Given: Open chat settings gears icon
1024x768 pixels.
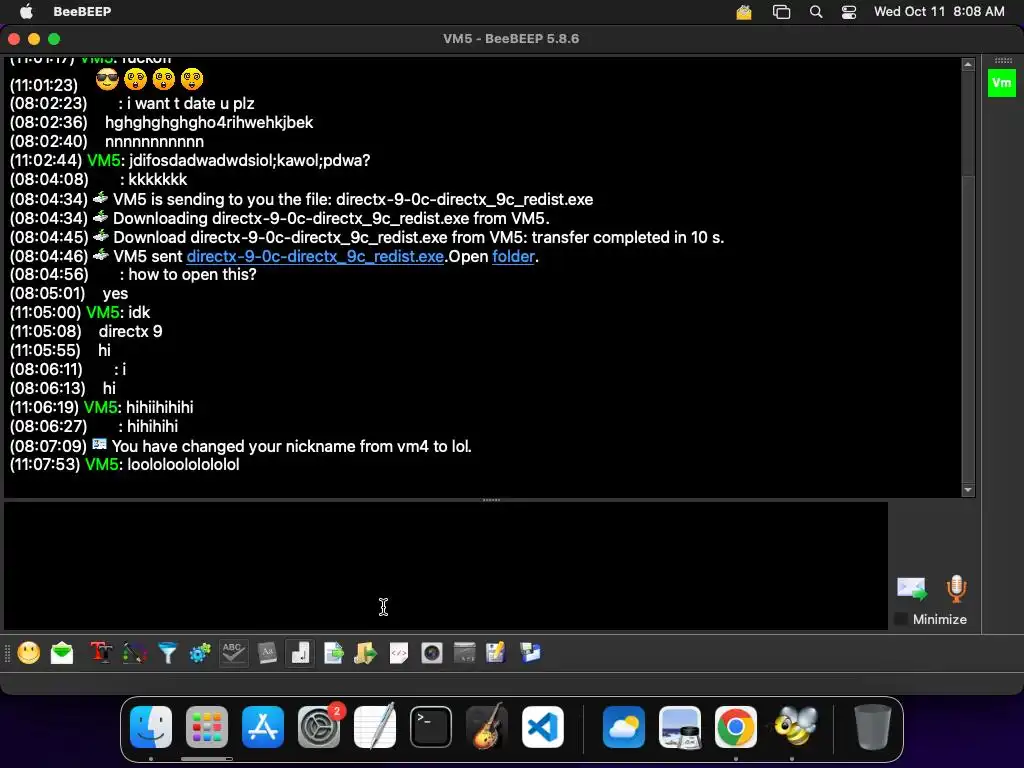Looking at the screenshot, I should point(200,652).
